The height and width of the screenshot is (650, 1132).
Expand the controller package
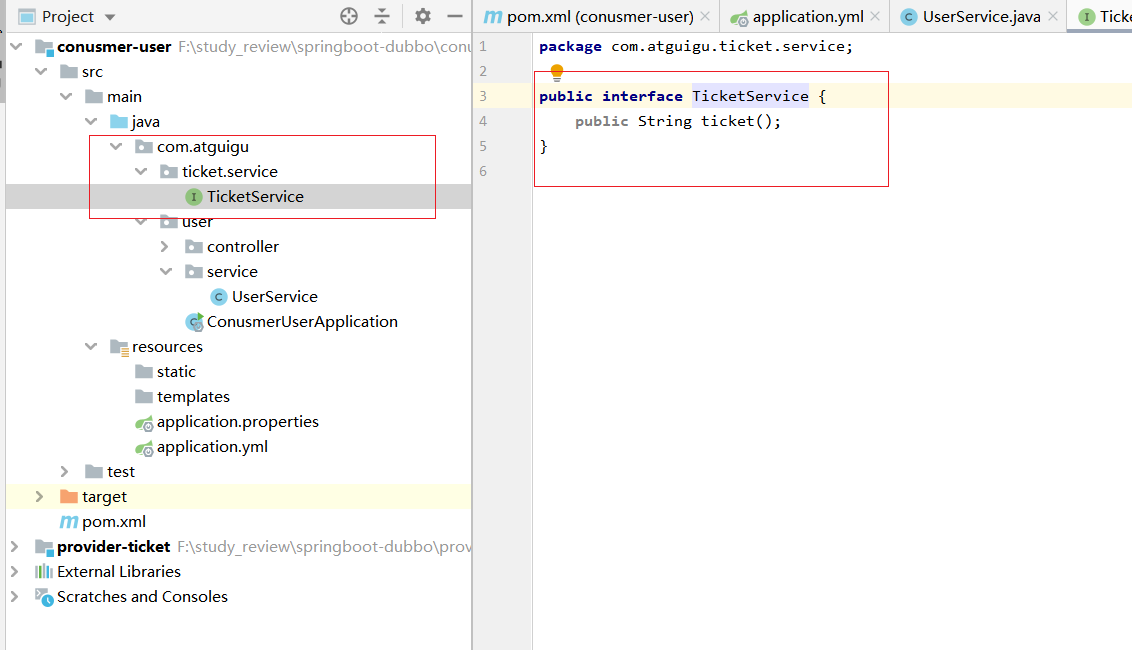[165, 247]
